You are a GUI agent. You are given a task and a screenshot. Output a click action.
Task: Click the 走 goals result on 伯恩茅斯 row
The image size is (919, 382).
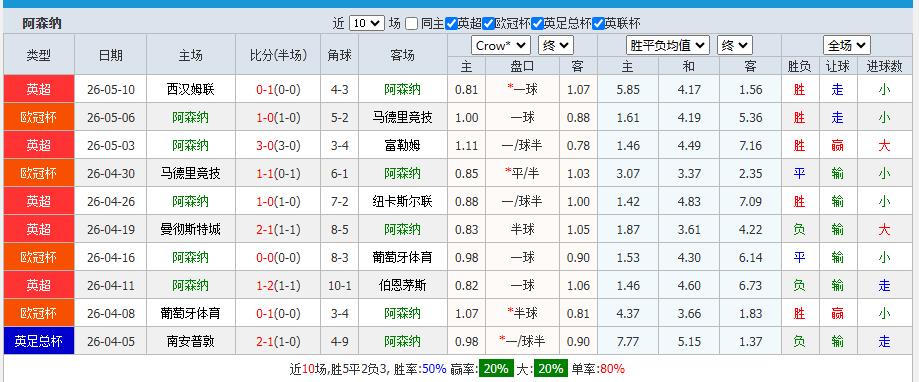pyautogui.click(x=884, y=285)
